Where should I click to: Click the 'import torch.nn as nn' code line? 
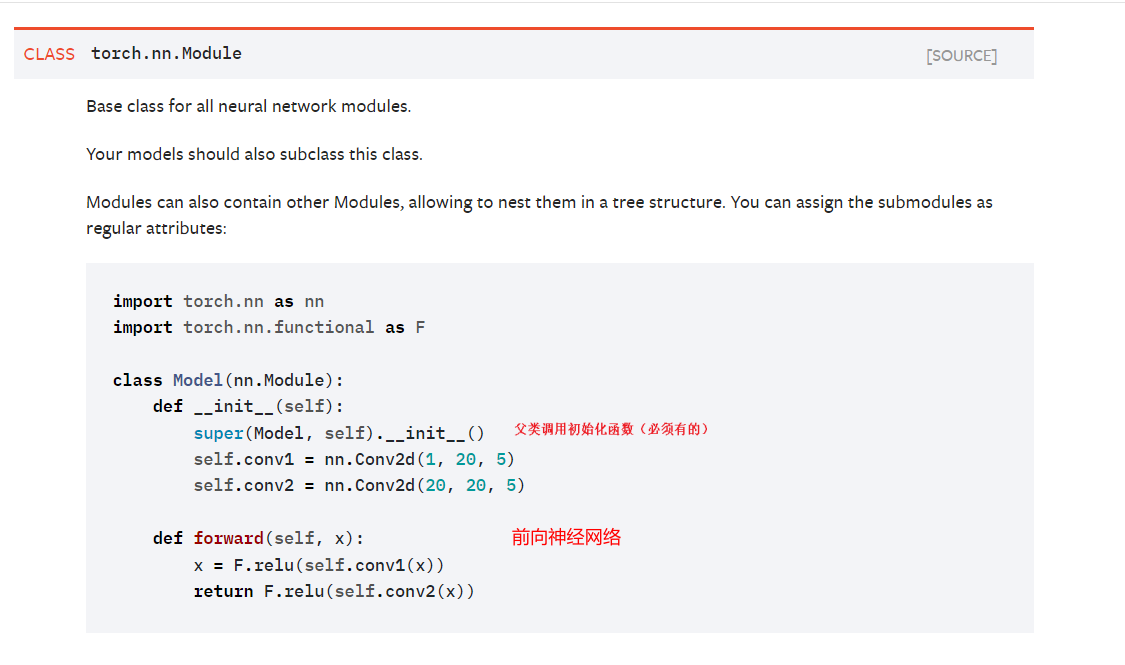(218, 301)
